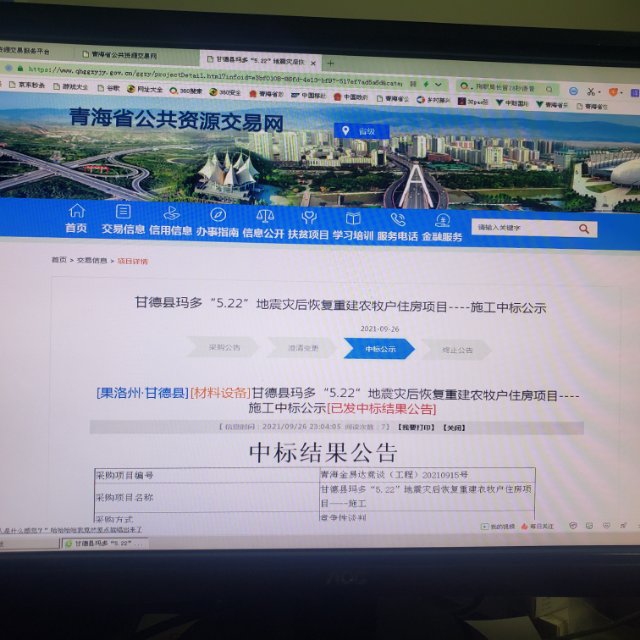Open the 谷歌 bookmark
The height and width of the screenshot is (640, 640).
[109, 88]
